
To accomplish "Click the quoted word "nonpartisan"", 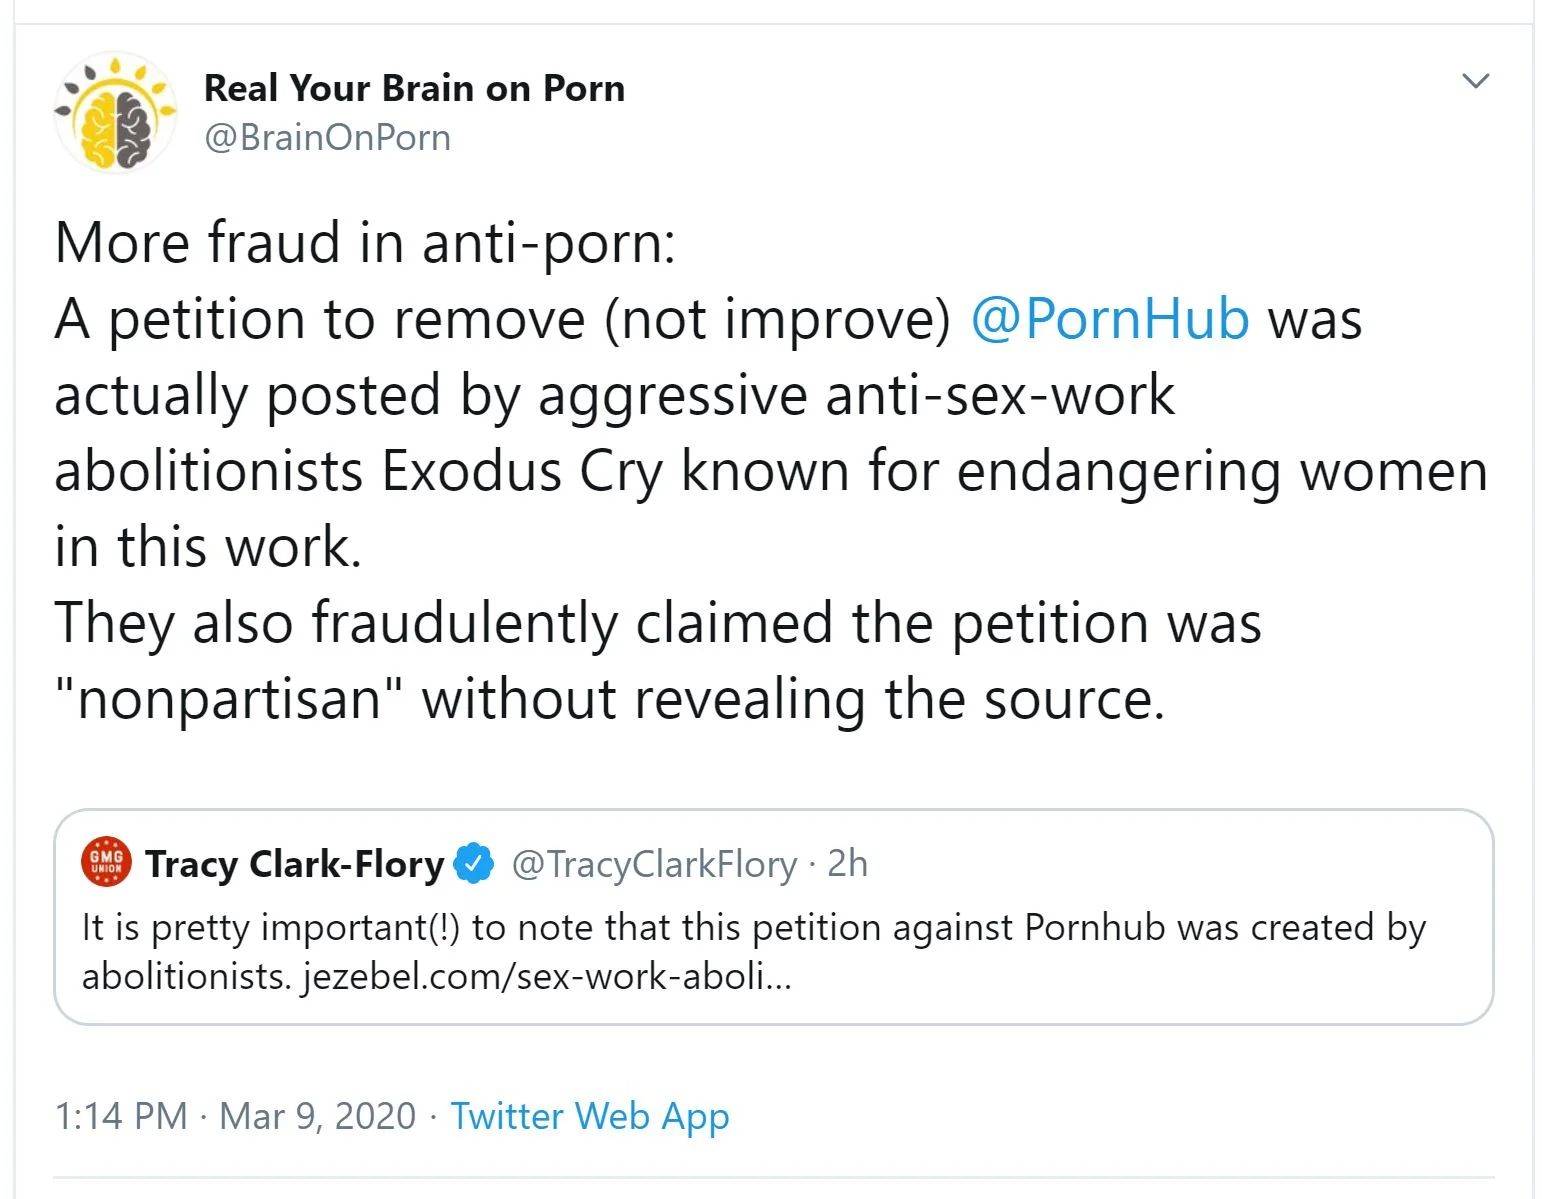I will tap(228, 699).
